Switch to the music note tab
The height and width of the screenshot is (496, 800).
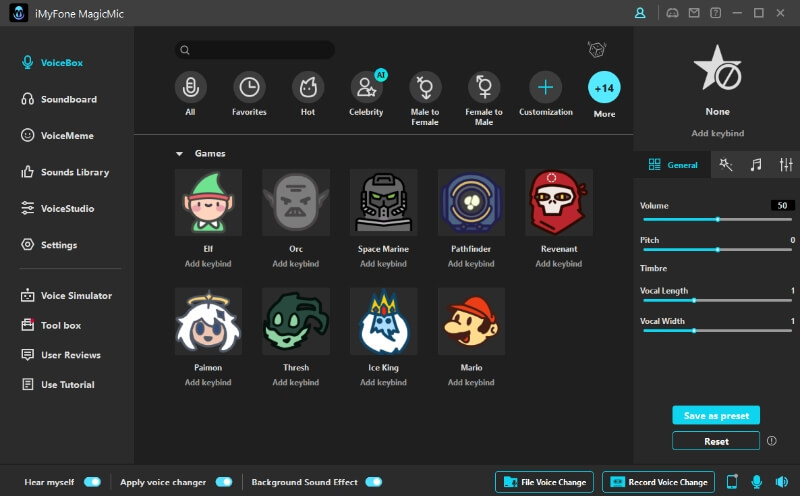756,164
